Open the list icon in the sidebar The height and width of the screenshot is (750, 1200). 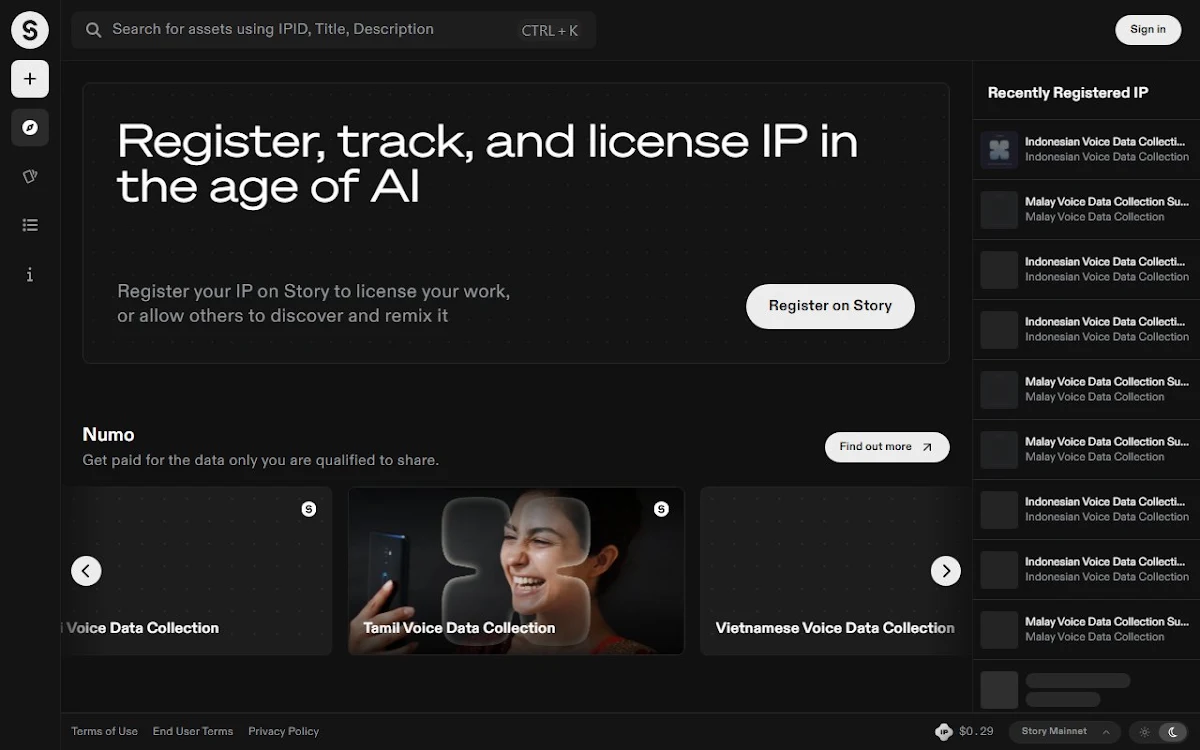click(30, 225)
